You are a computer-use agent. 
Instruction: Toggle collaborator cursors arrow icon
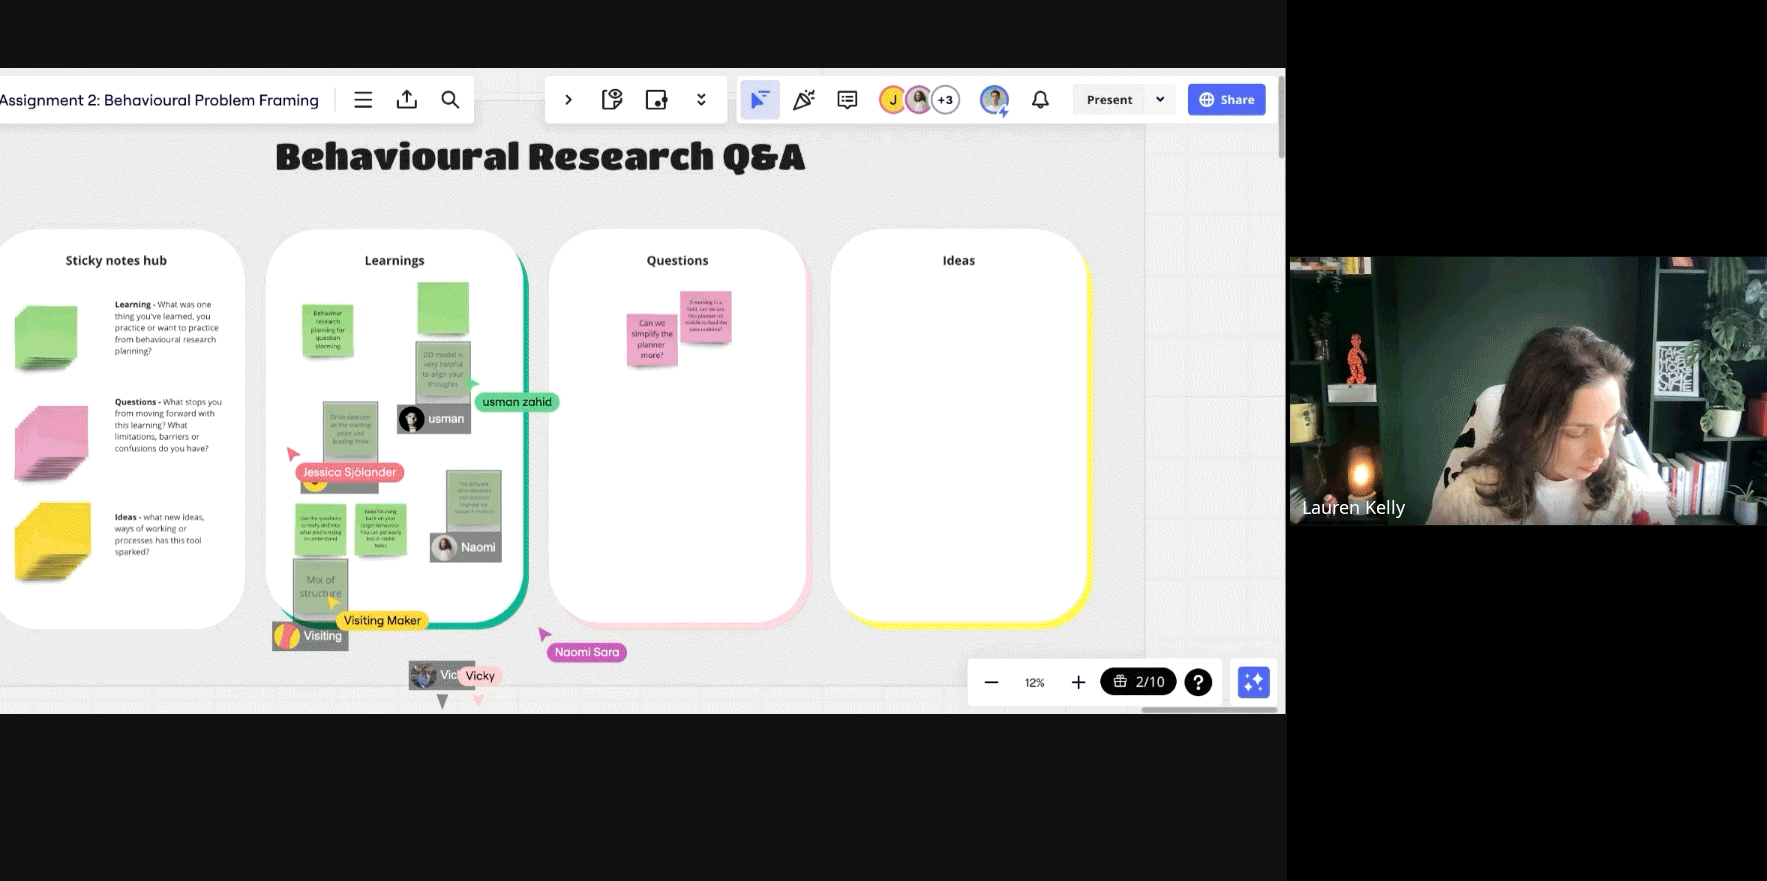tap(760, 100)
